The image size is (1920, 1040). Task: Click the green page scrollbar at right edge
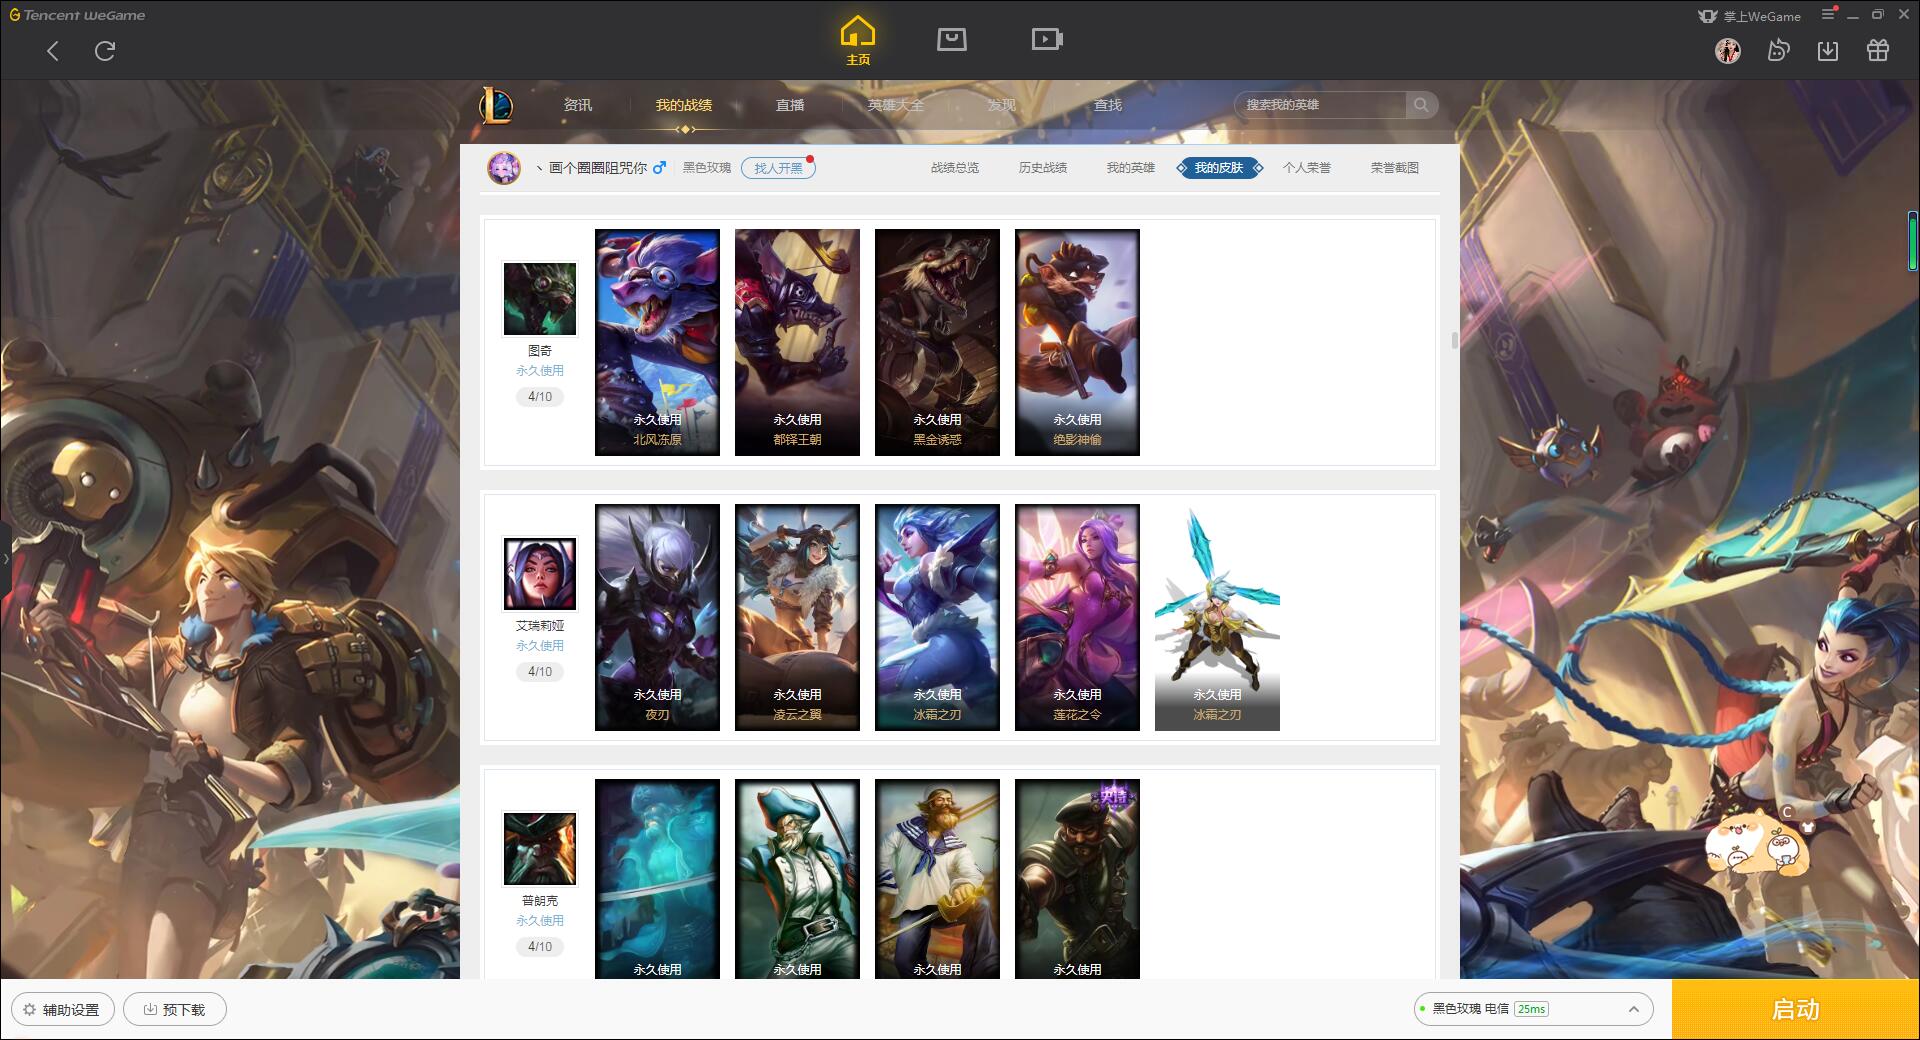click(1913, 241)
